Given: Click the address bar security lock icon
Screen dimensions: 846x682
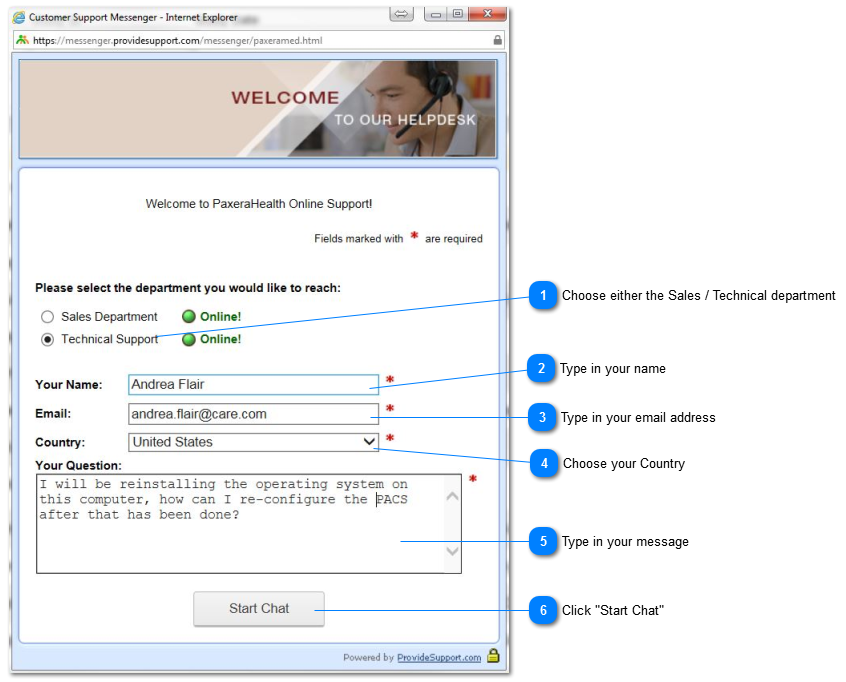Looking at the screenshot, I should (x=497, y=40).
